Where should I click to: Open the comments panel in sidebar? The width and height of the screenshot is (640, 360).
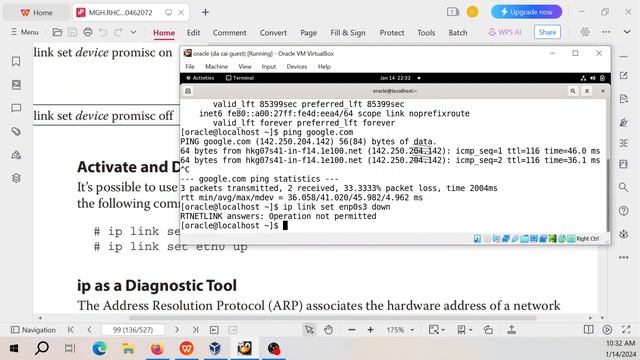point(16,108)
